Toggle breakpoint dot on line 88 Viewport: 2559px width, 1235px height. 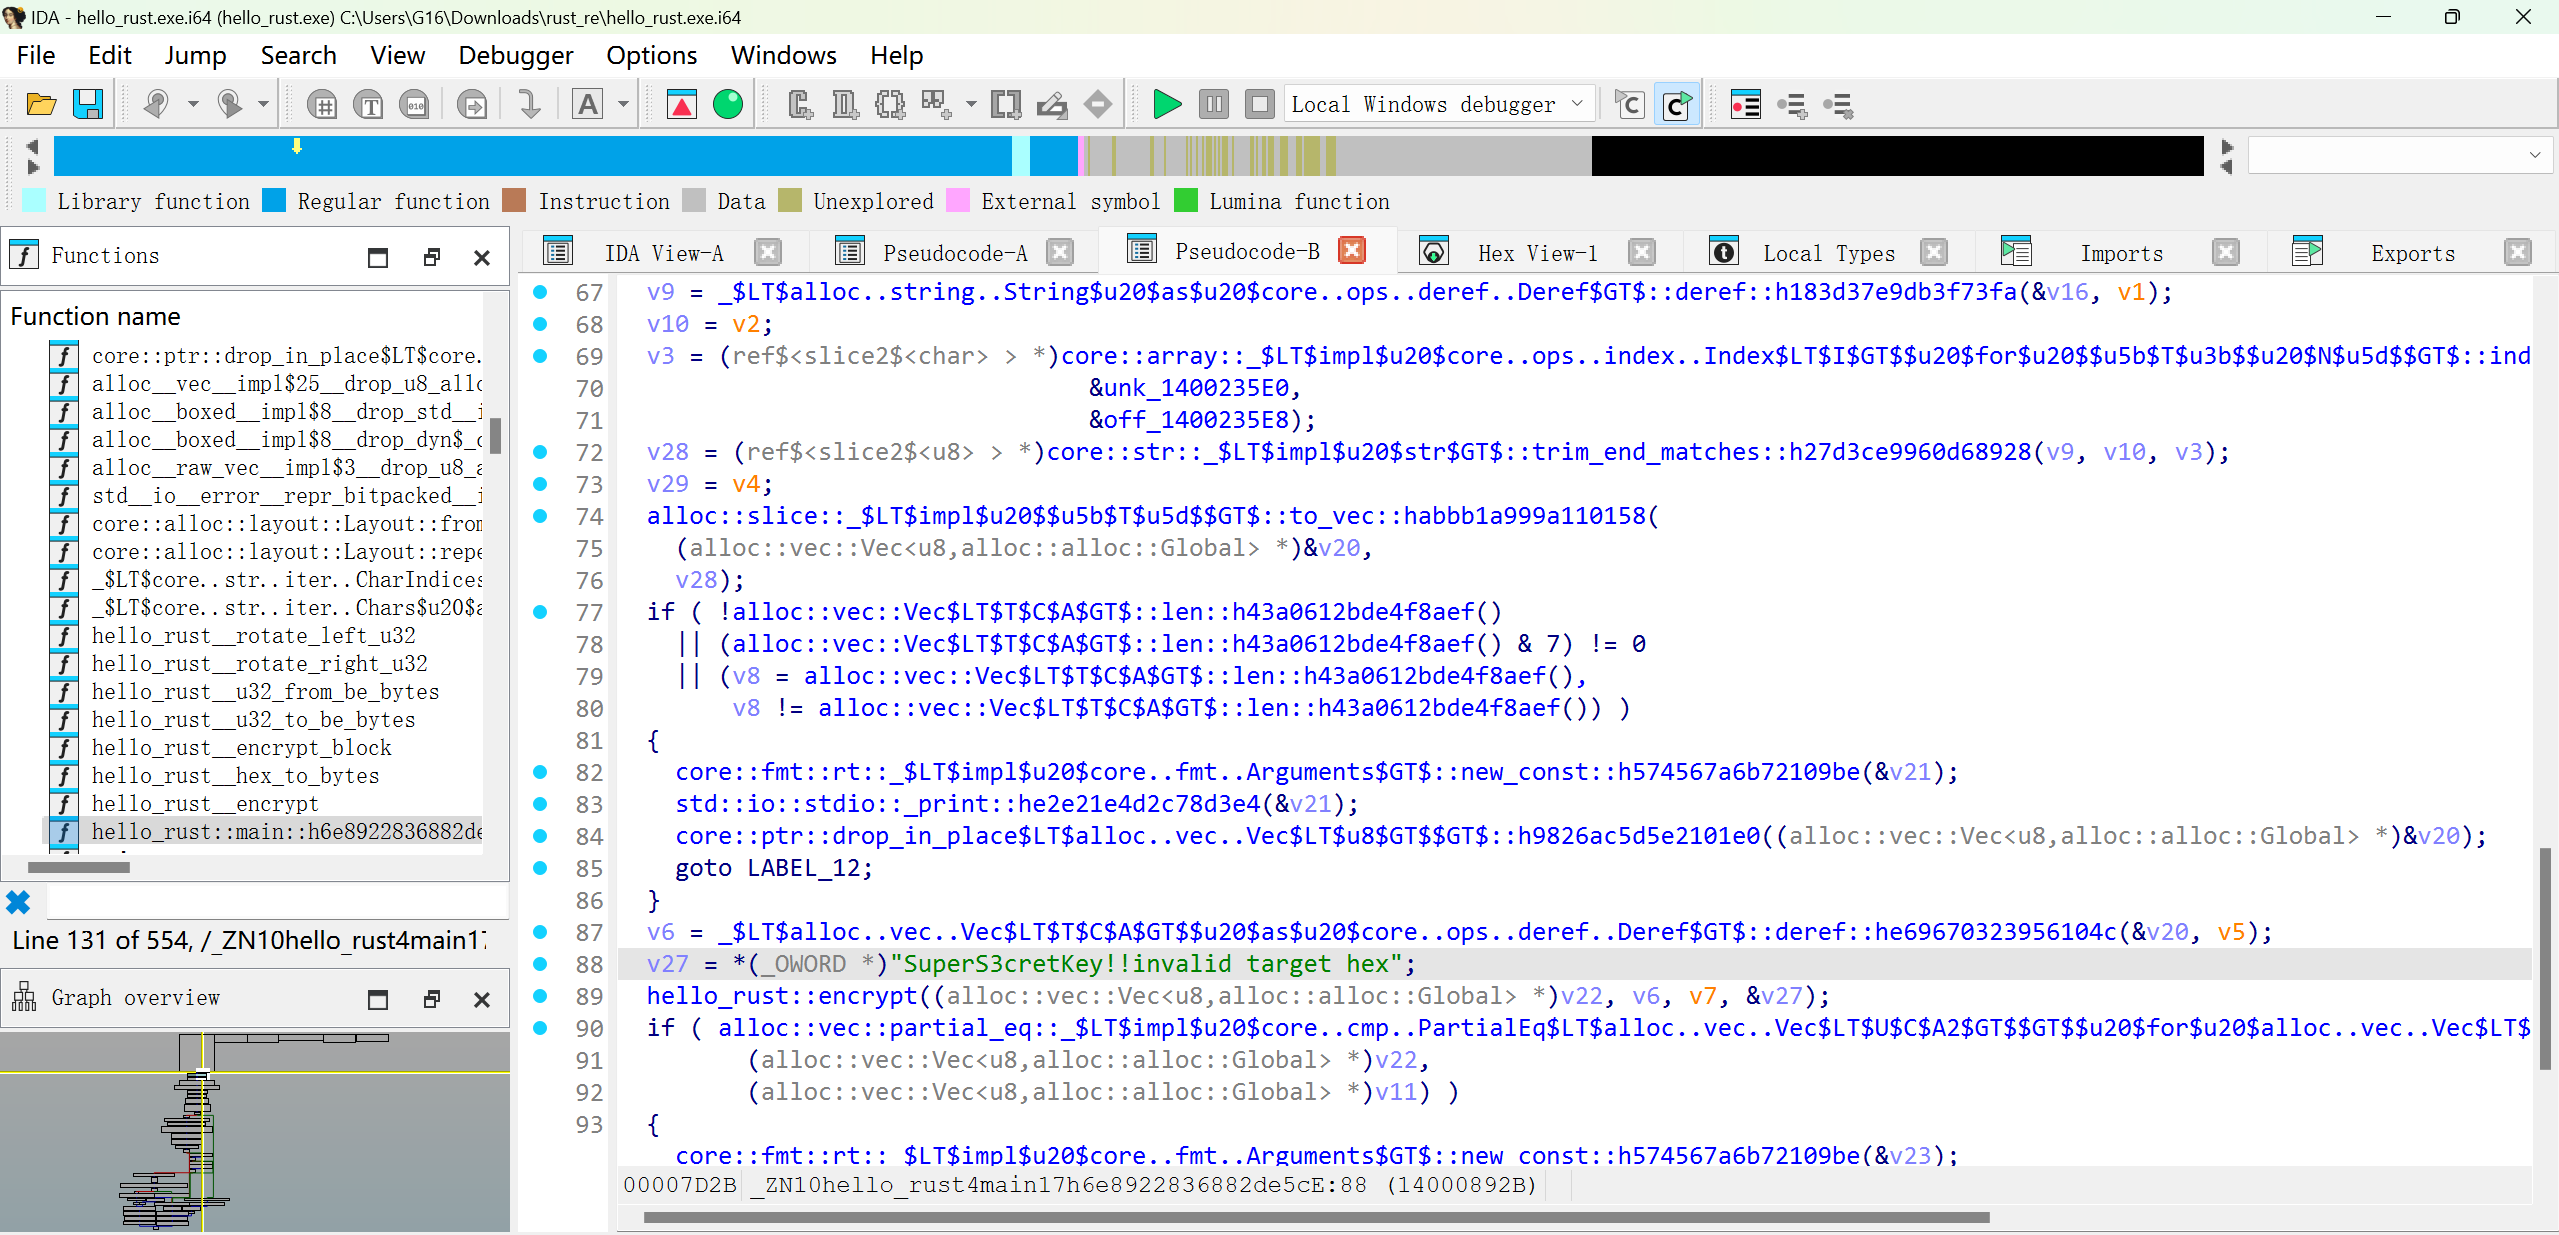(540, 964)
